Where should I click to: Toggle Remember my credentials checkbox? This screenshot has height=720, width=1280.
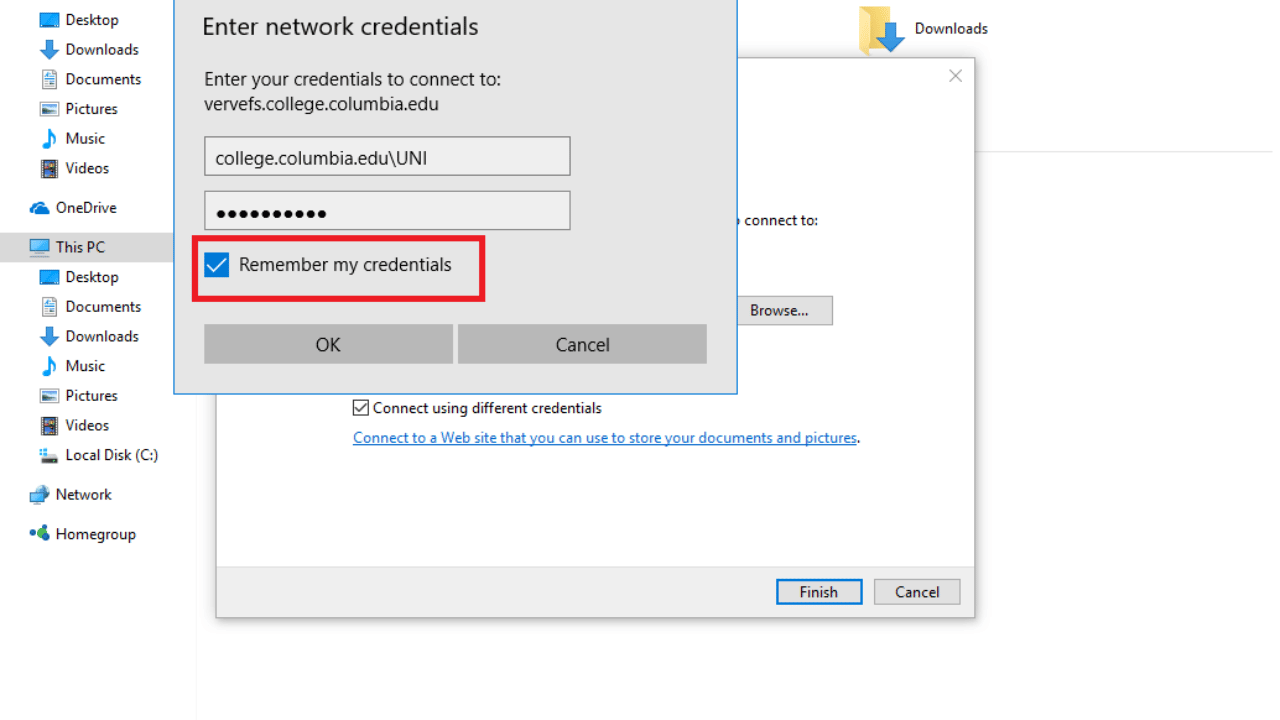click(216, 265)
